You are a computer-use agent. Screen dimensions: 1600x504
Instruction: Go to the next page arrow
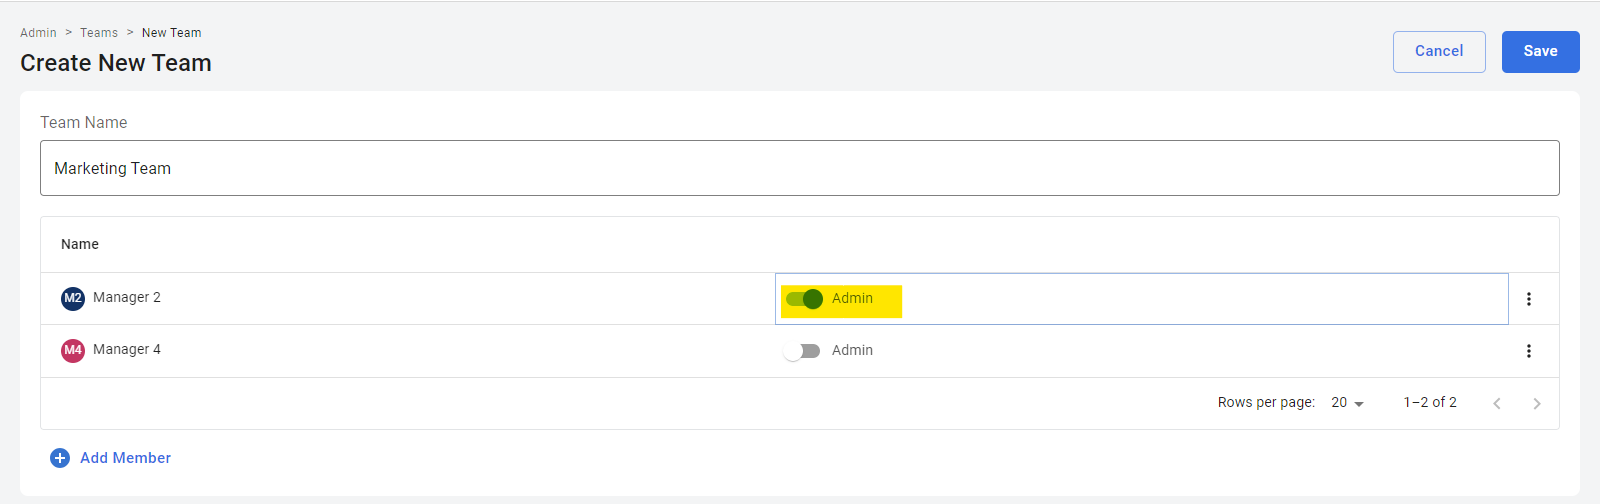click(1537, 403)
